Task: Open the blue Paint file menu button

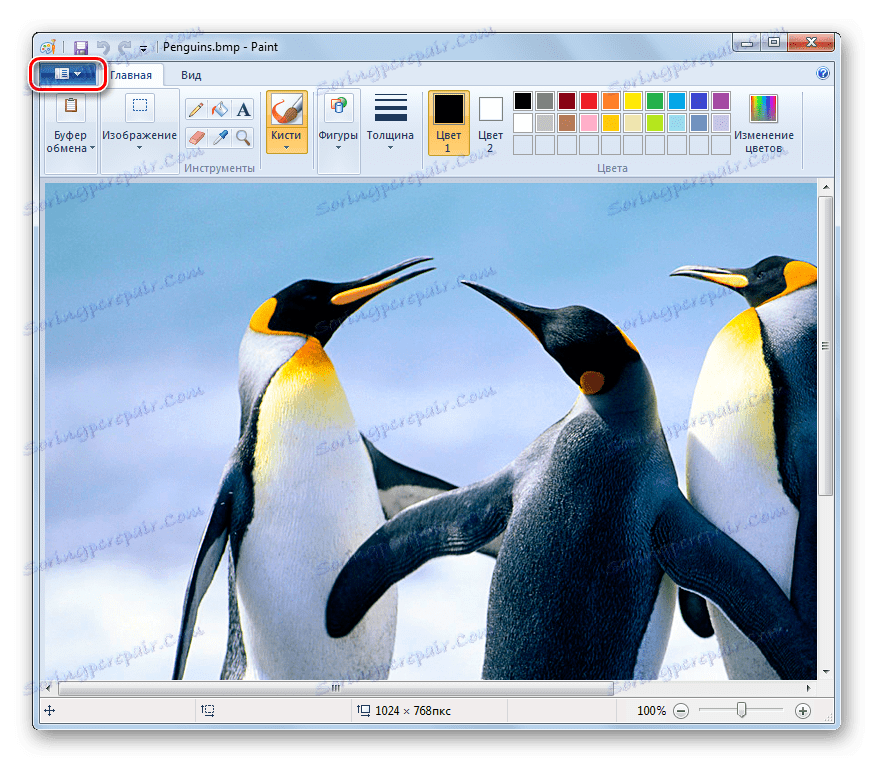Action: (x=67, y=74)
